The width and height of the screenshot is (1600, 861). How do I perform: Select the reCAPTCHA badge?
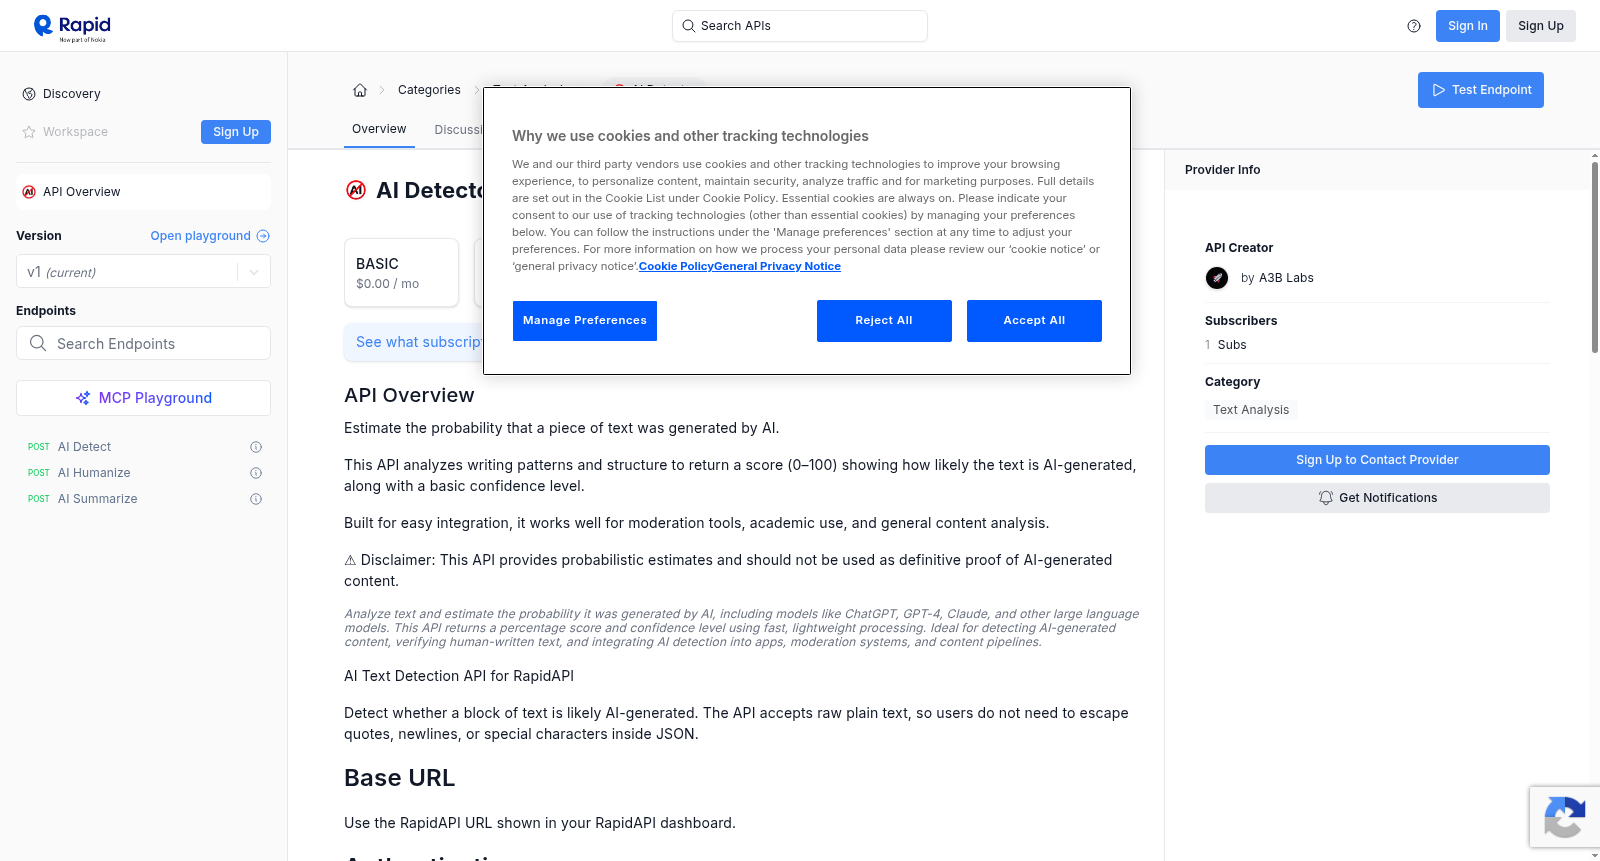coord(1564,817)
